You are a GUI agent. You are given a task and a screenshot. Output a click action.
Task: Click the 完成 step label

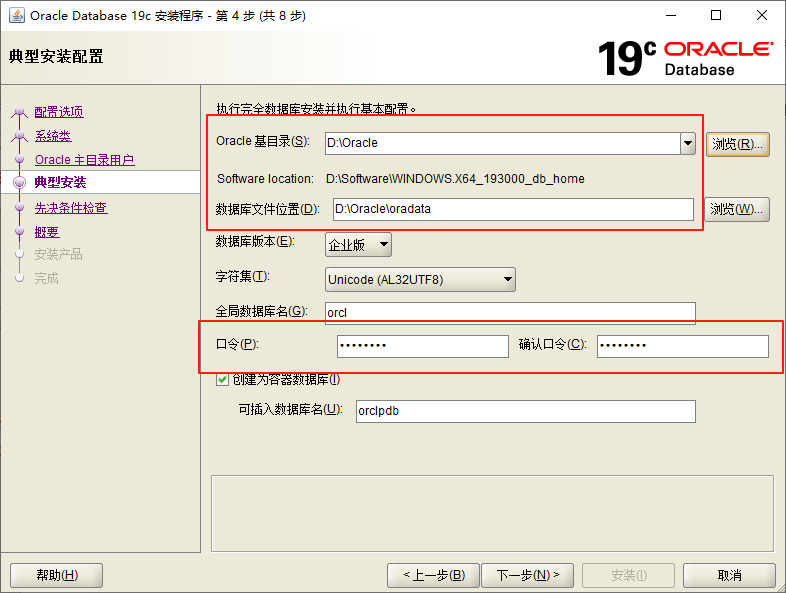coord(46,278)
